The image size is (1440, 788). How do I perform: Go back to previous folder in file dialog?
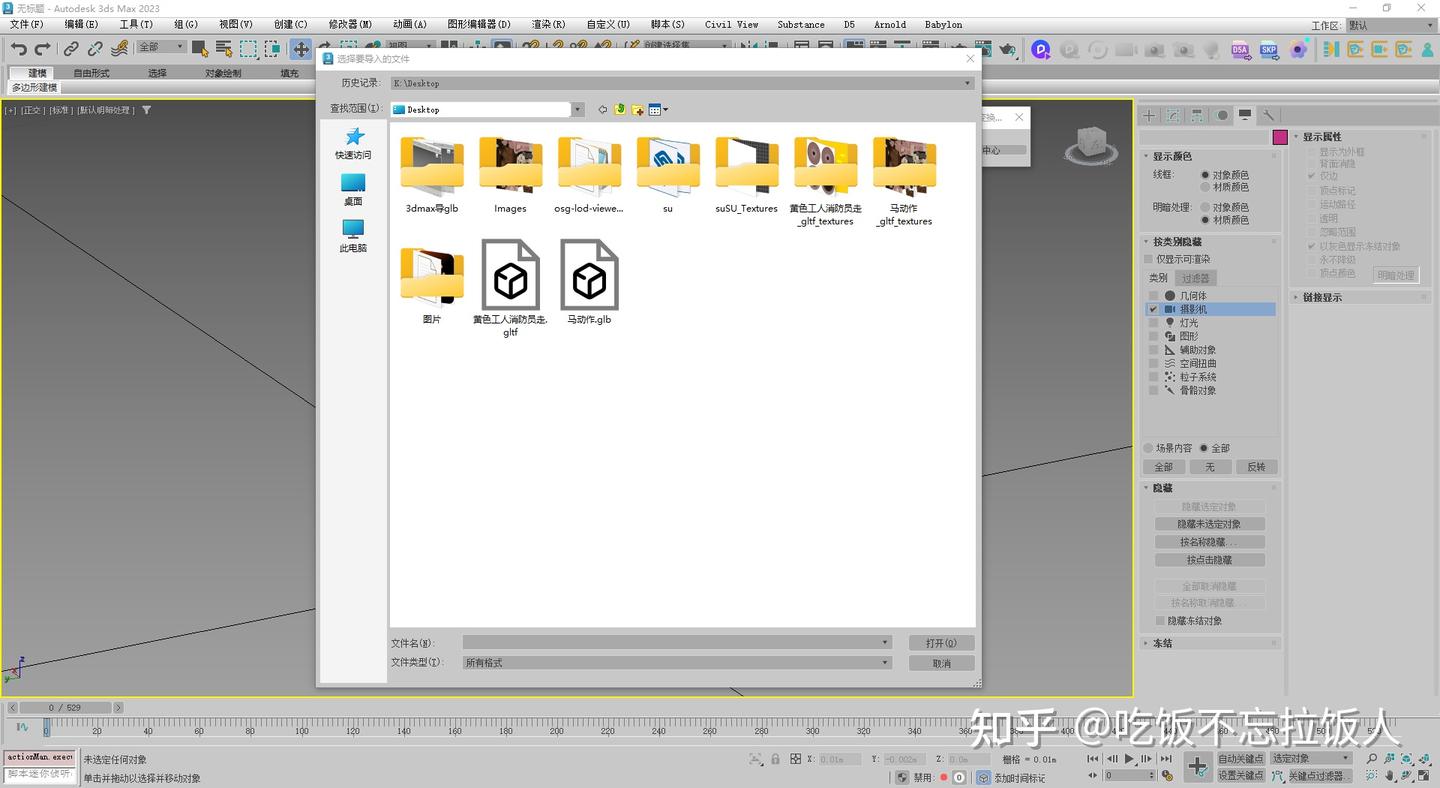(x=602, y=109)
